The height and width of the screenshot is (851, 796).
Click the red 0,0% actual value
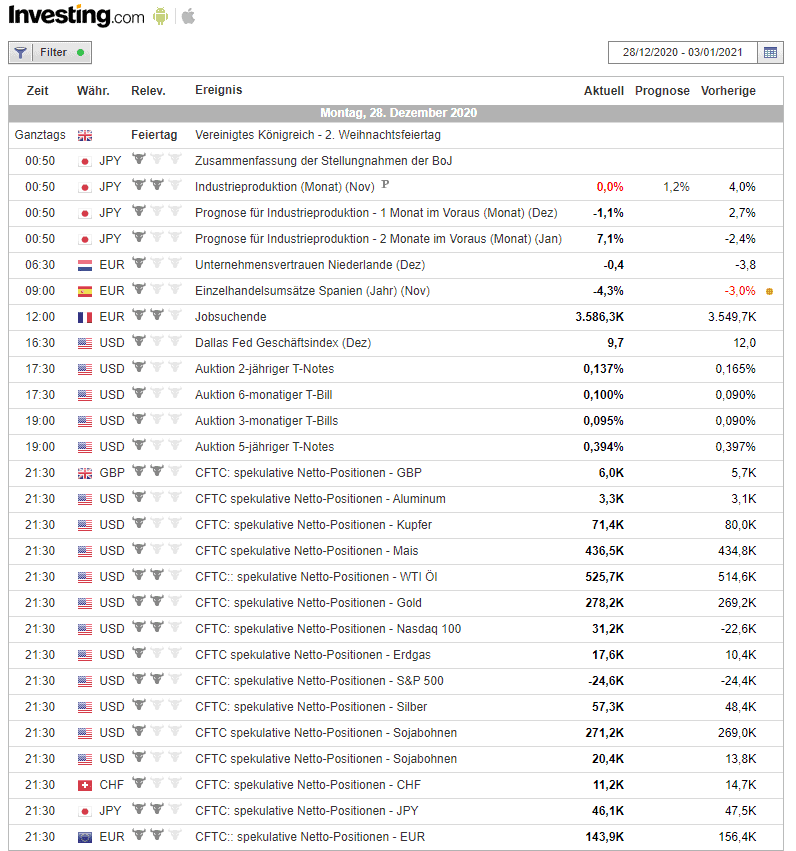pyautogui.click(x=610, y=187)
